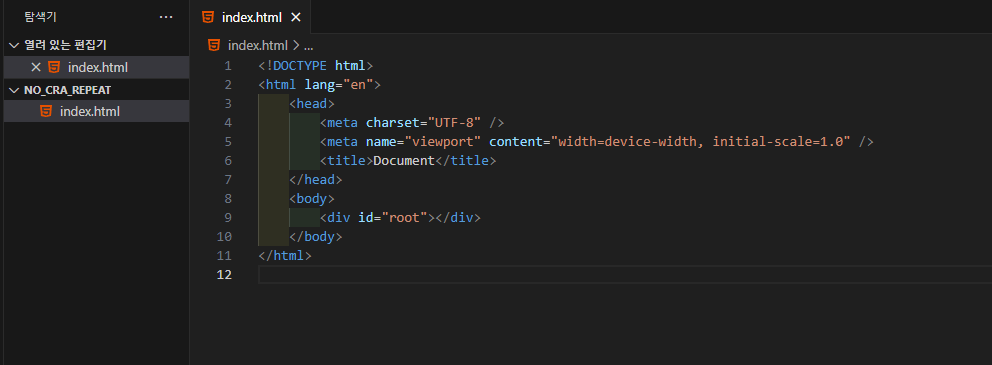Place cursor on empty line 12

[x=625, y=275]
